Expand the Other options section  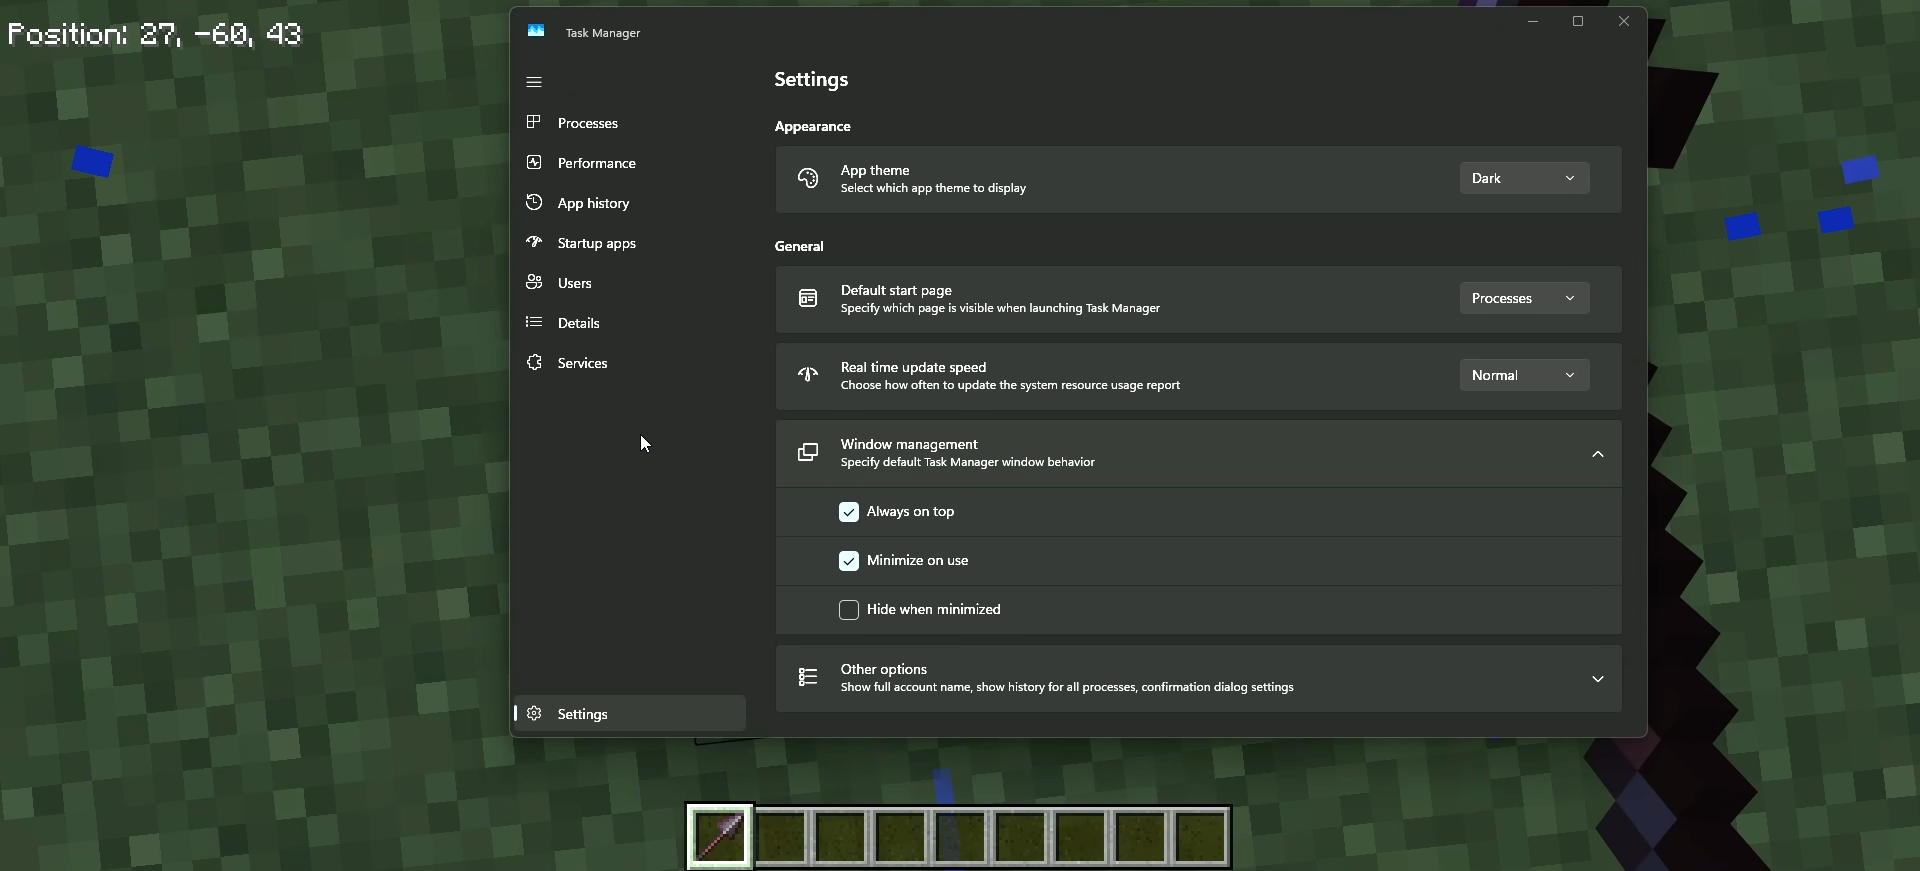[x=1597, y=679]
